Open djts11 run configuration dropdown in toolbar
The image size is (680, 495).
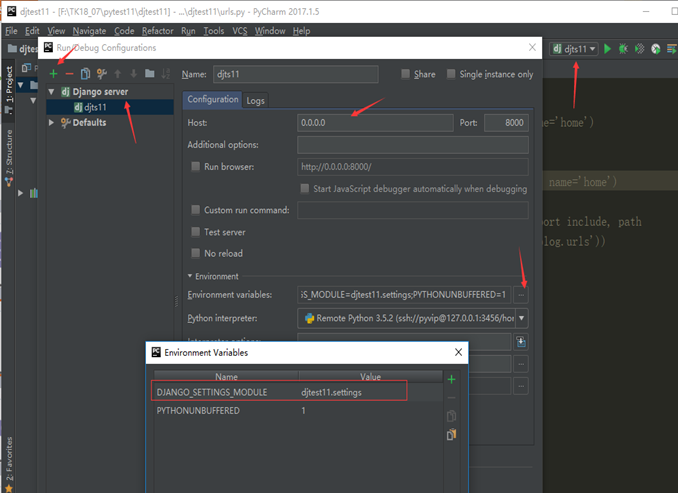(575, 49)
